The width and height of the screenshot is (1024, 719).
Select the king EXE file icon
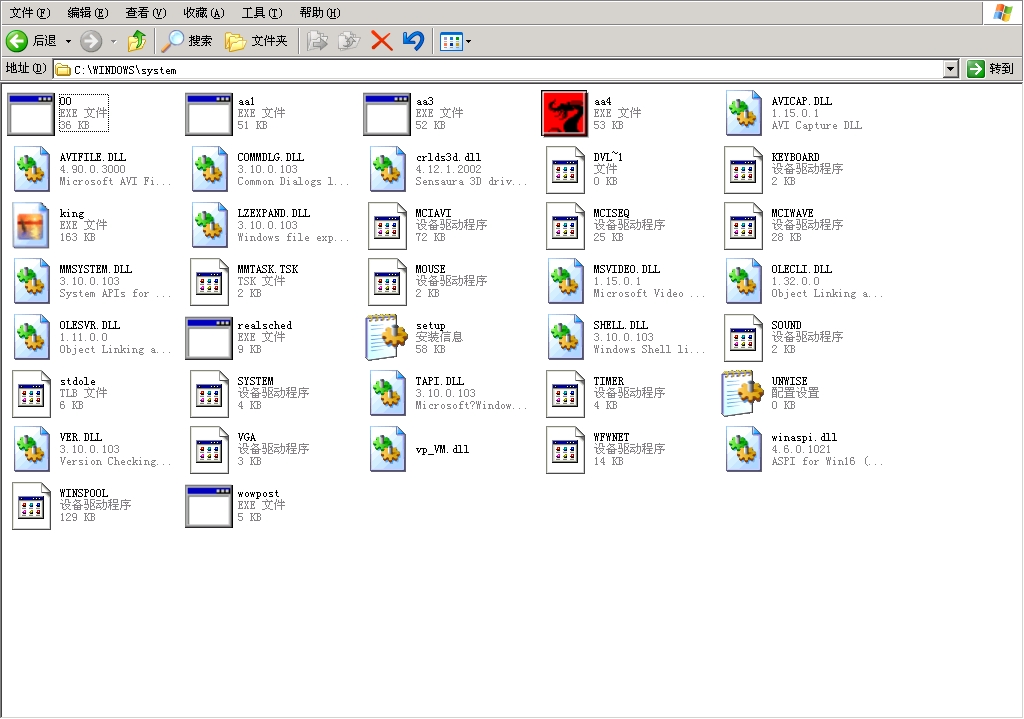31,225
